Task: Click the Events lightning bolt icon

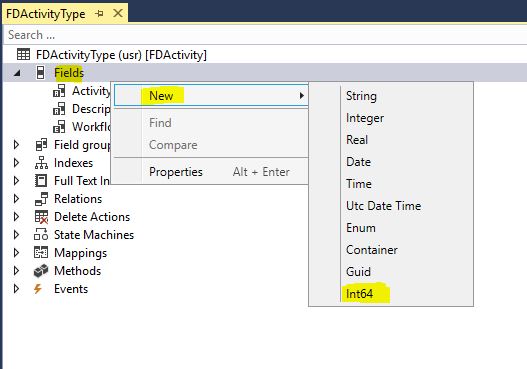Action: click(38, 289)
